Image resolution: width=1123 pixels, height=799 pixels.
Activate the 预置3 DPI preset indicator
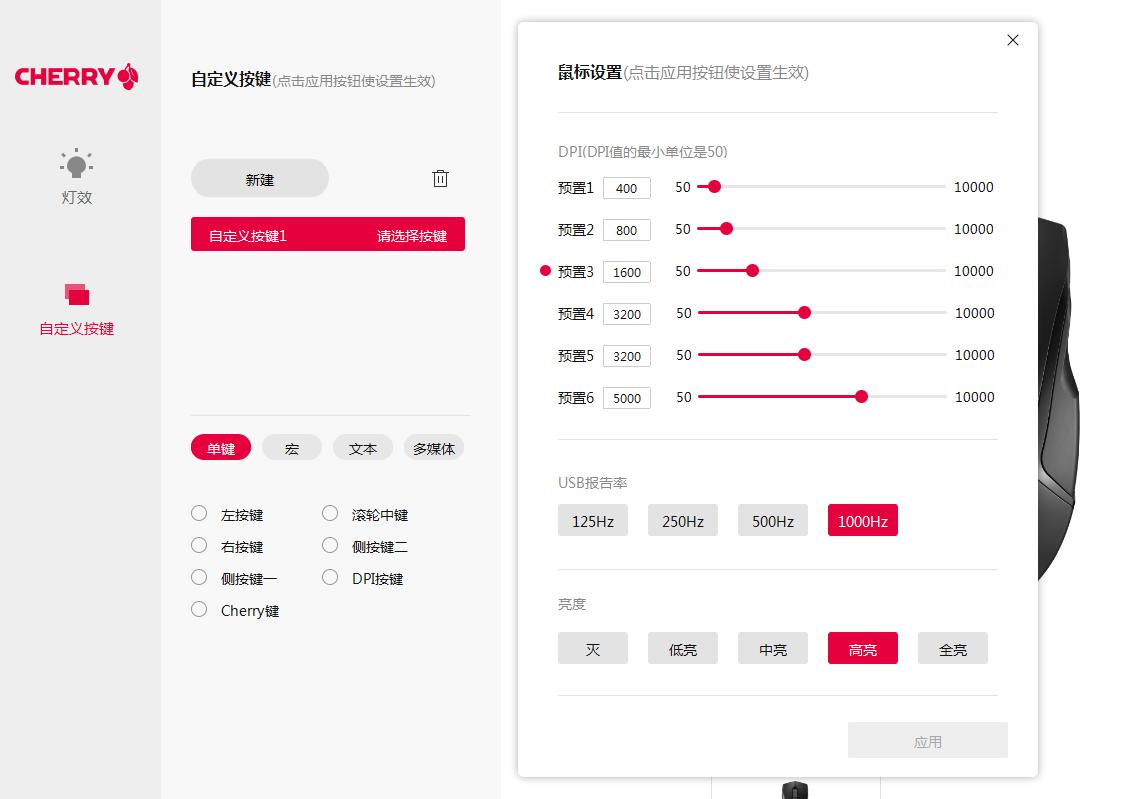(x=545, y=269)
